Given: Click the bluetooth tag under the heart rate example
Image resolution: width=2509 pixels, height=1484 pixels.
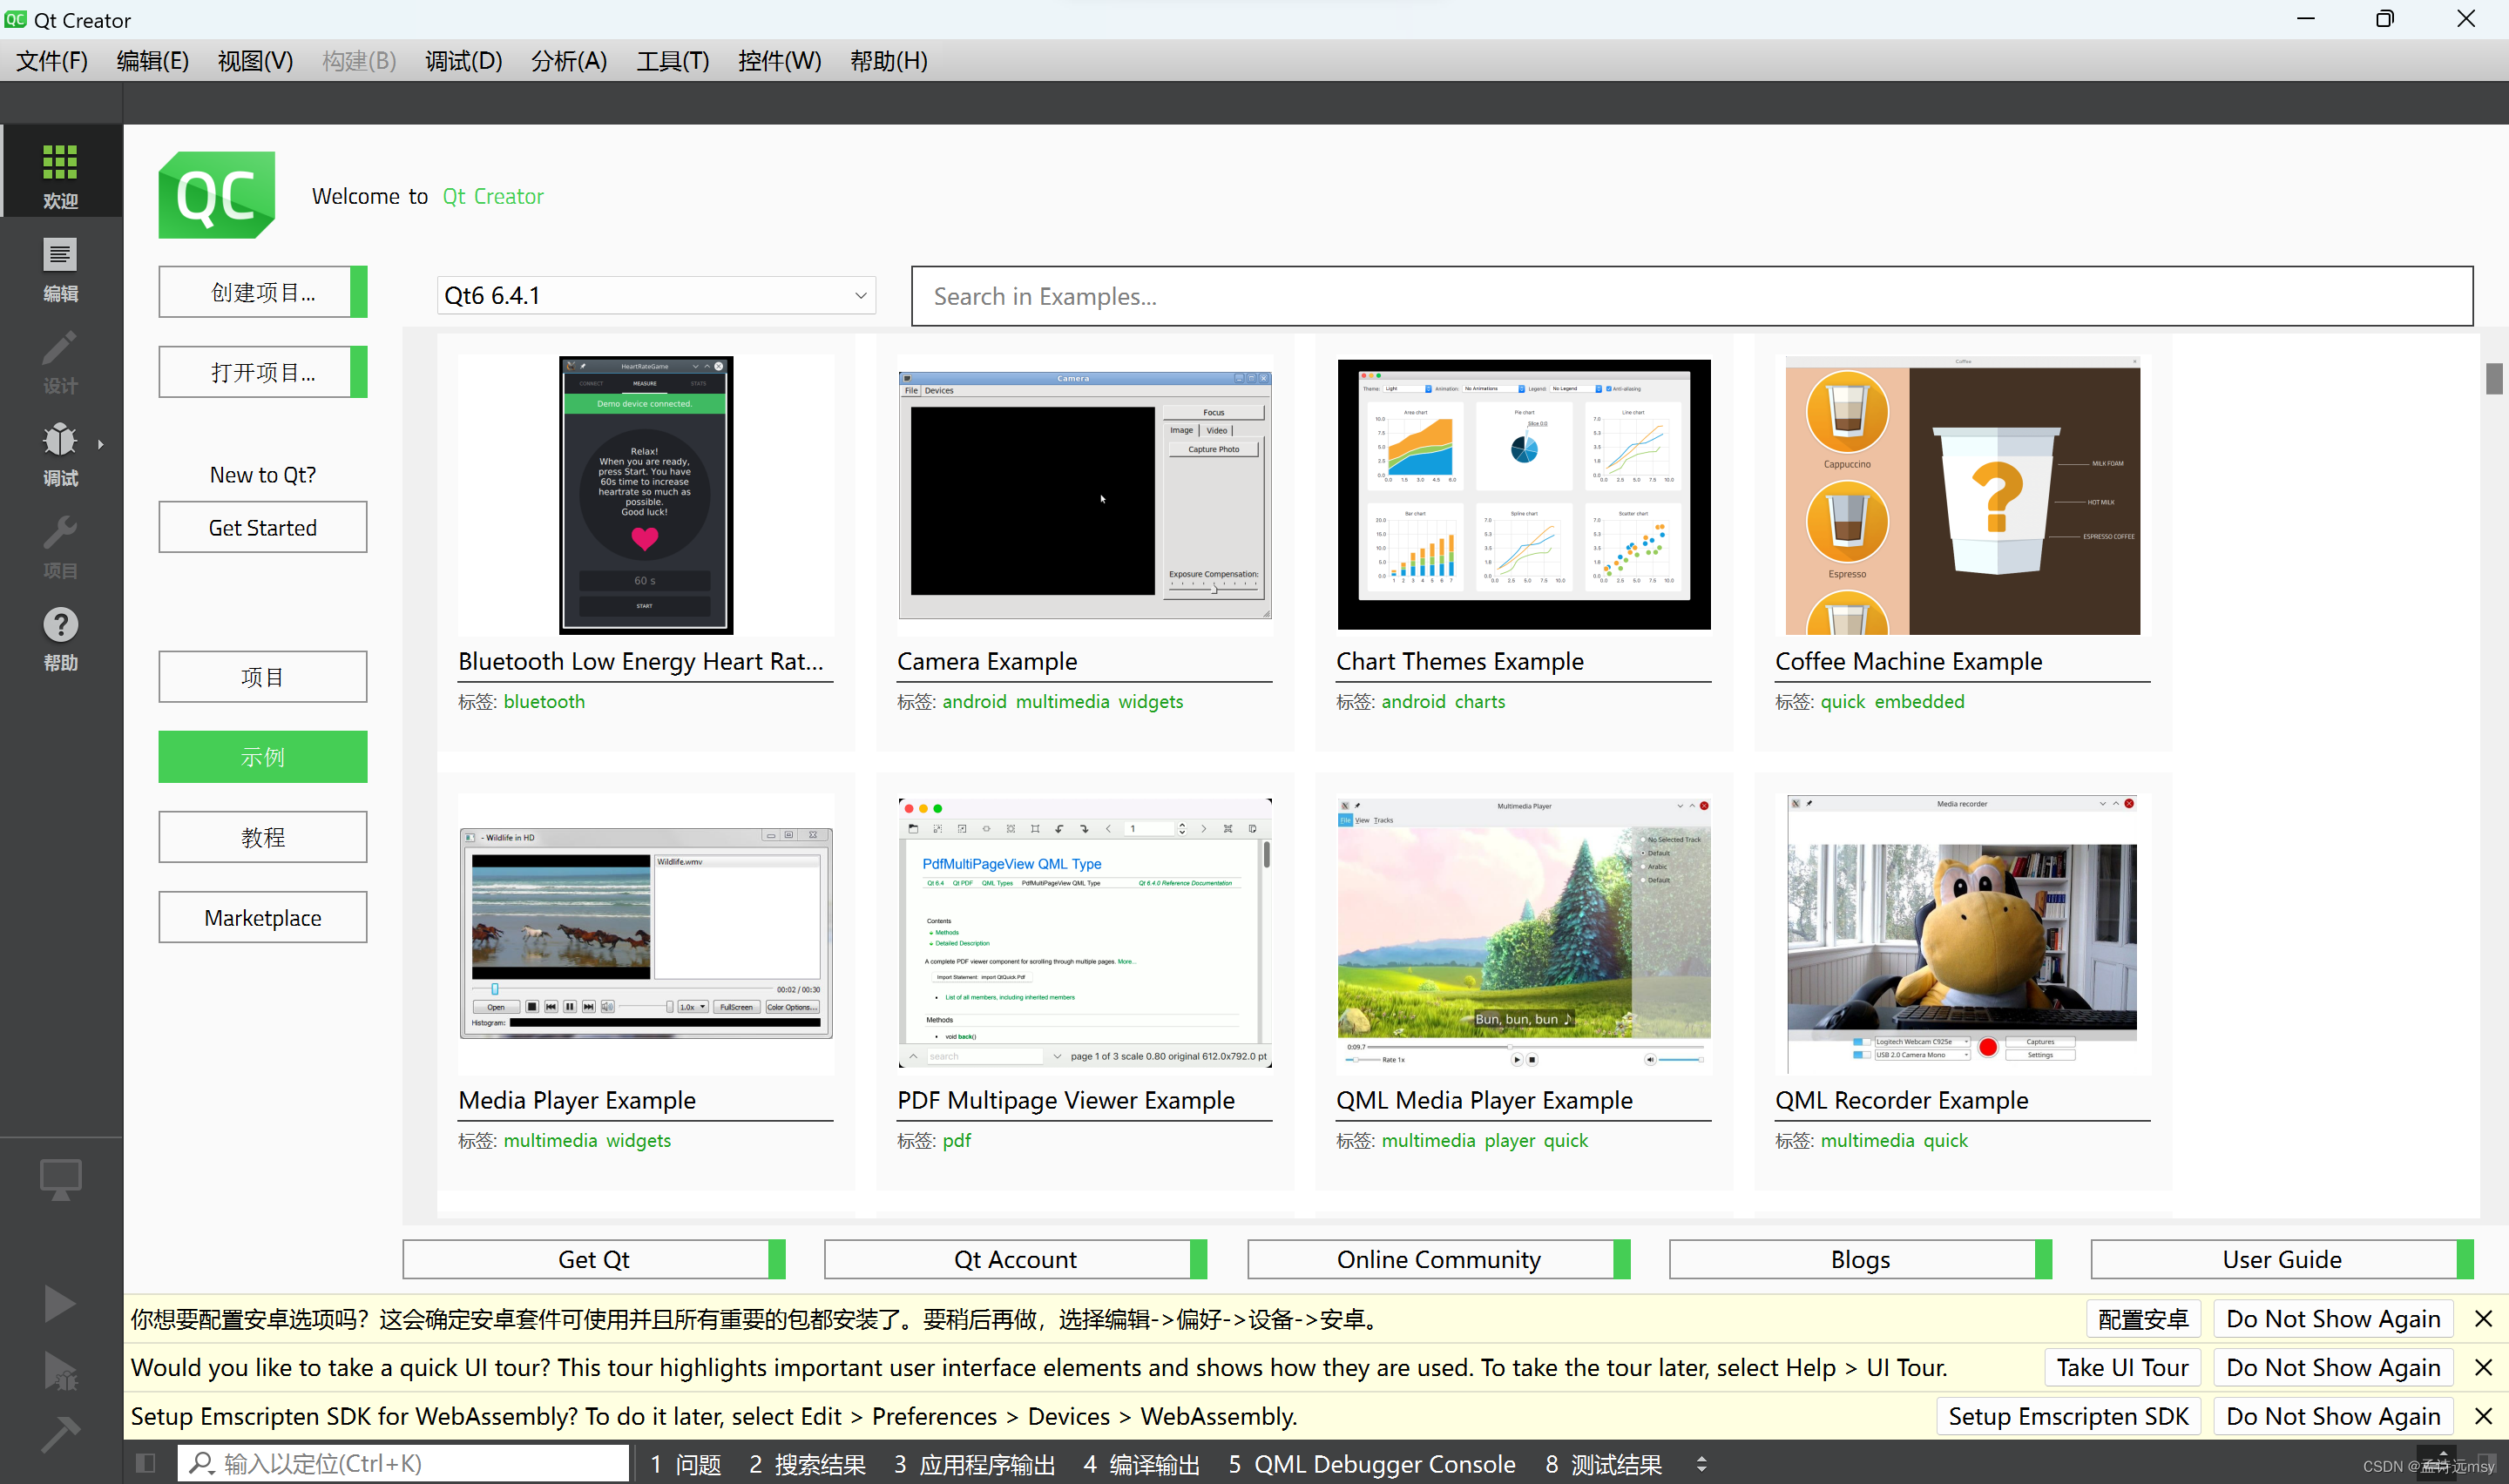Looking at the screenshot, I should click(x=543, y=701).
